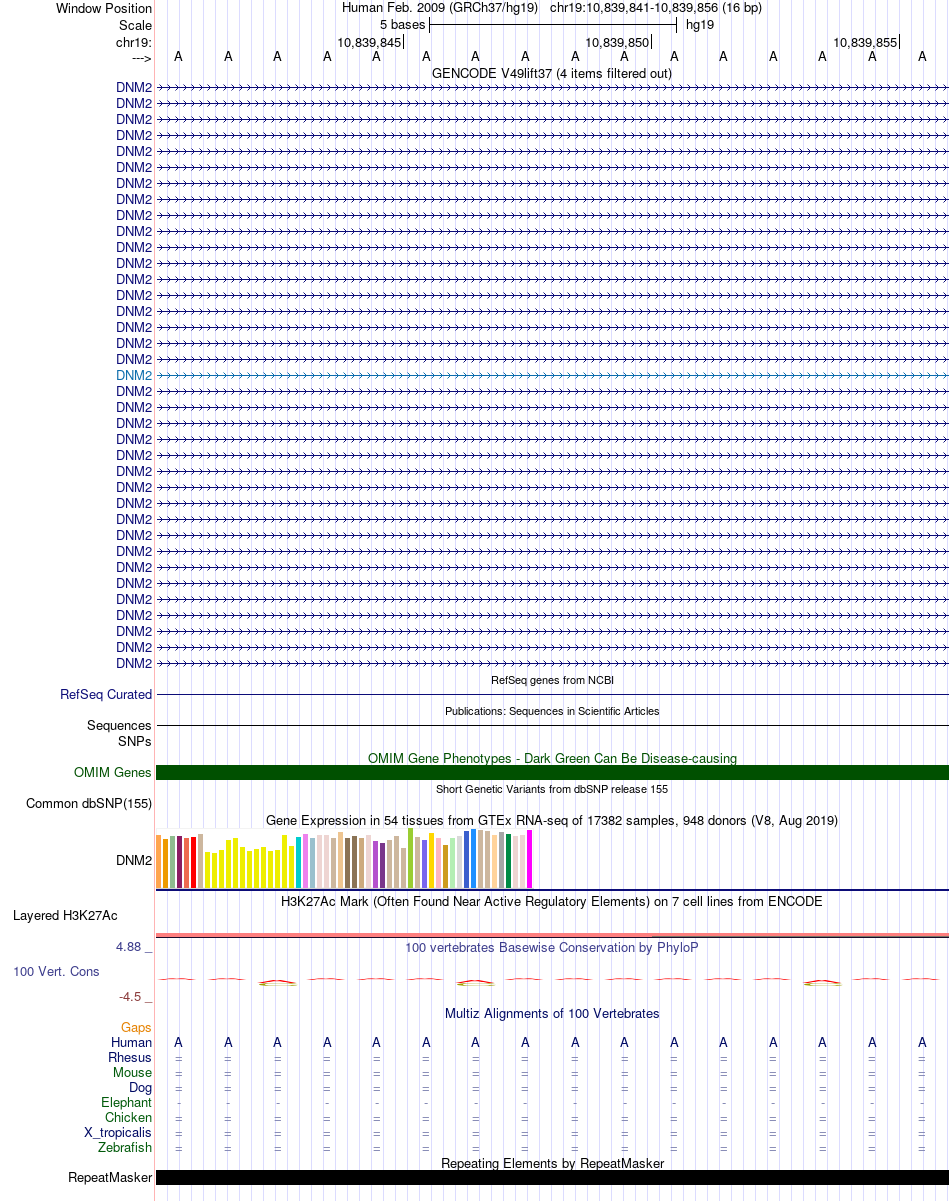
Task: Click the OMIM Genes track label
Action: click(113, 772)
